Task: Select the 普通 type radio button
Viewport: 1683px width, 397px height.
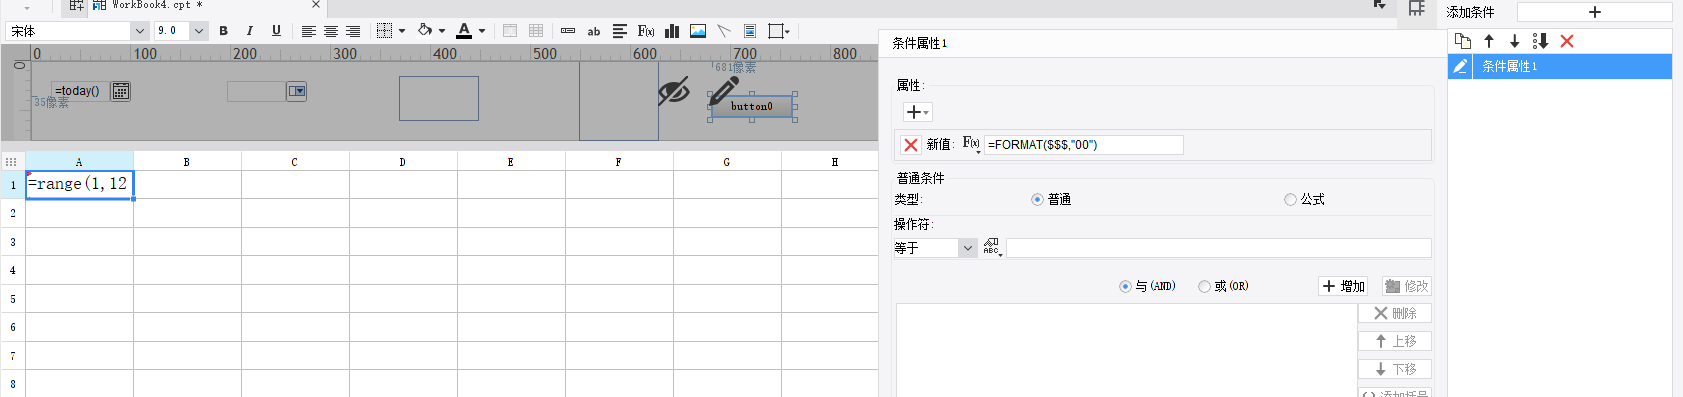Action: click(x=1037, y=199)
